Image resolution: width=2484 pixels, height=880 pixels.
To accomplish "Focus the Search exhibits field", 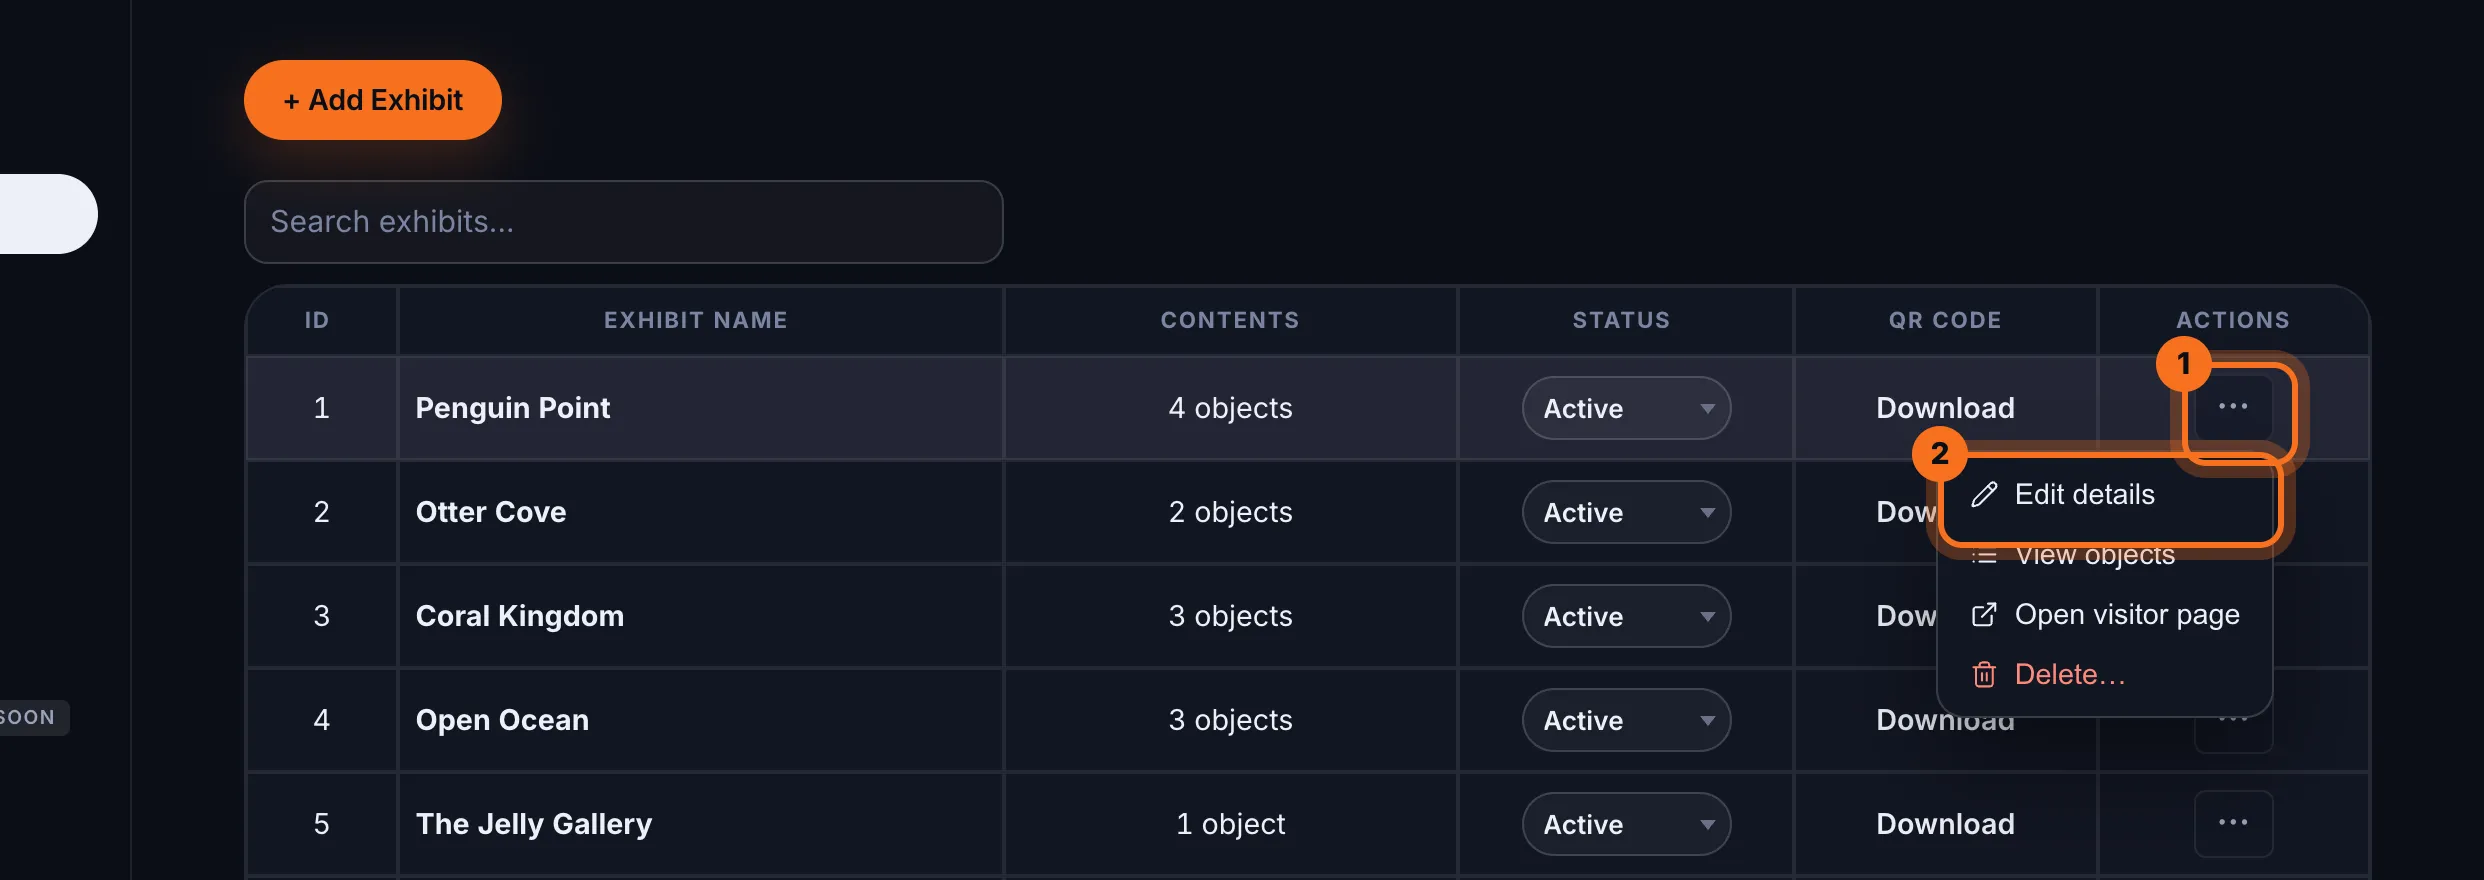I will tap(624, 222).
